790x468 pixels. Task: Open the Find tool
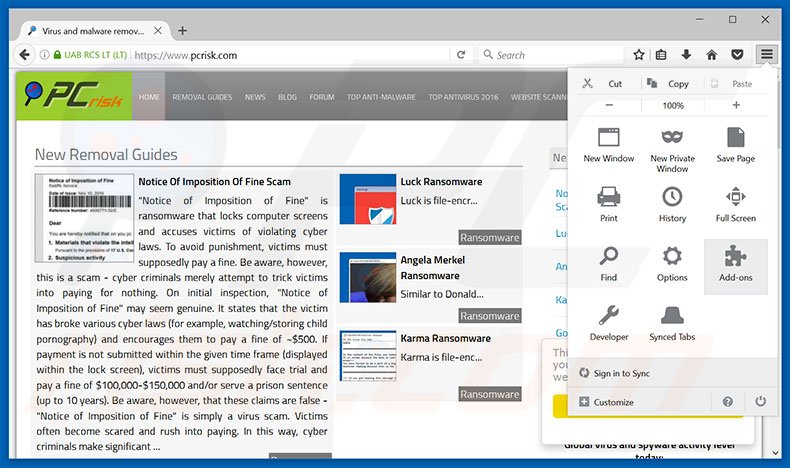609,264
